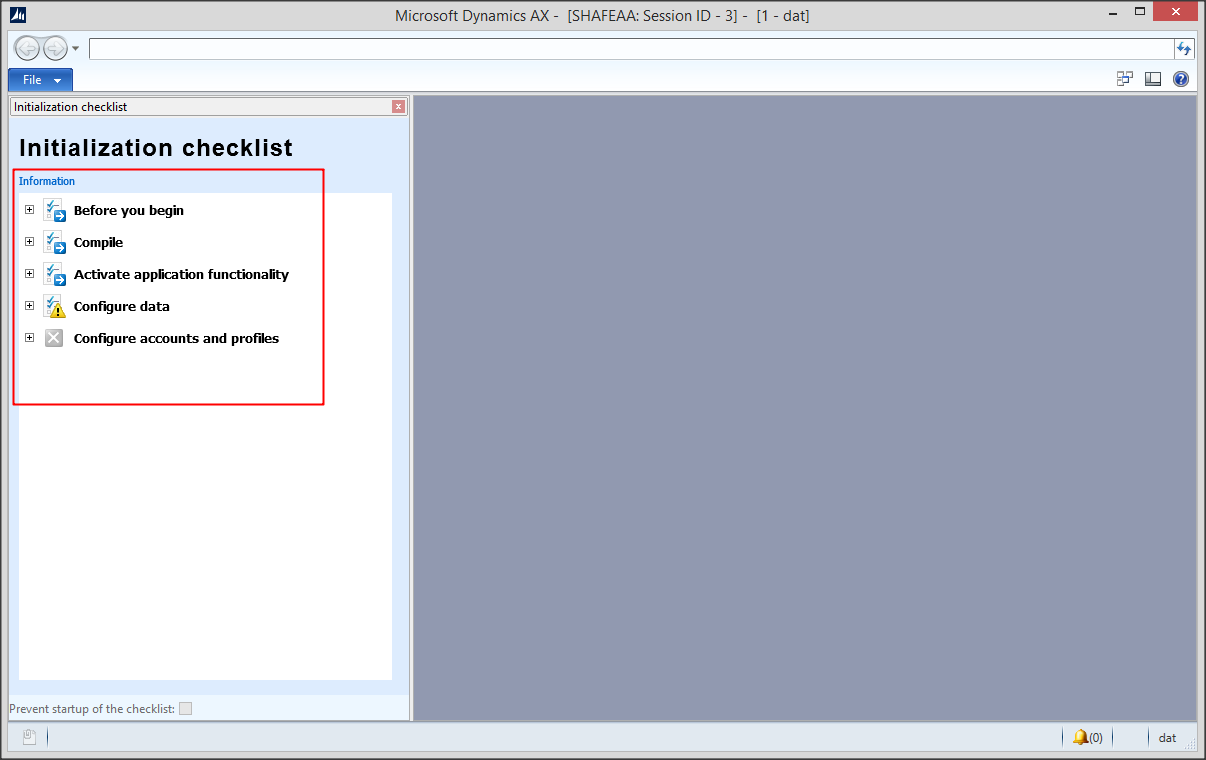Viewport: 1206px width, 760px height.
Task: Click the Forward navigation arrow
Action: click(x=55, y=48)
